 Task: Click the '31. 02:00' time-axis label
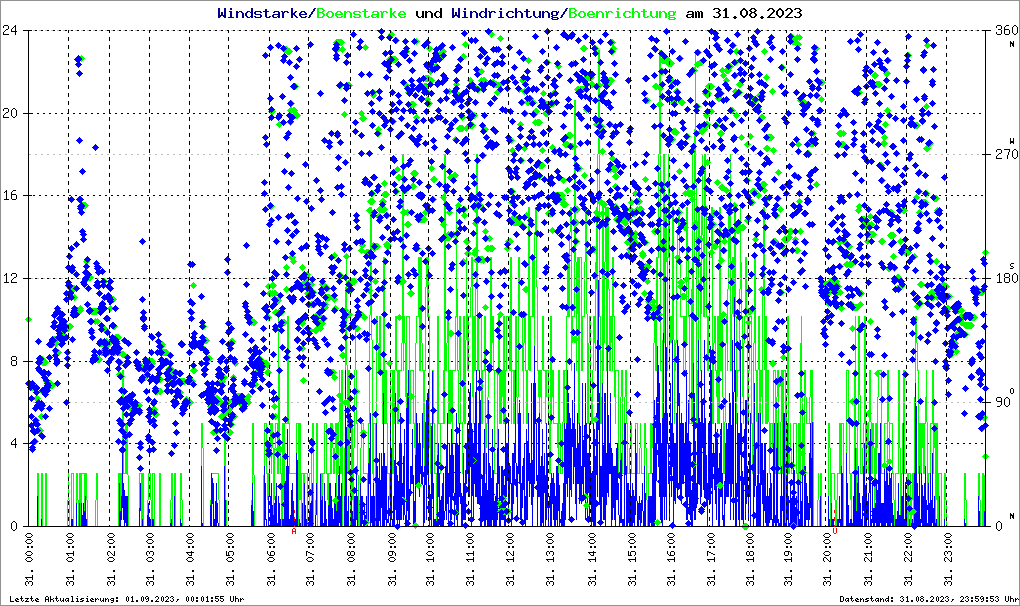point(109,559)
